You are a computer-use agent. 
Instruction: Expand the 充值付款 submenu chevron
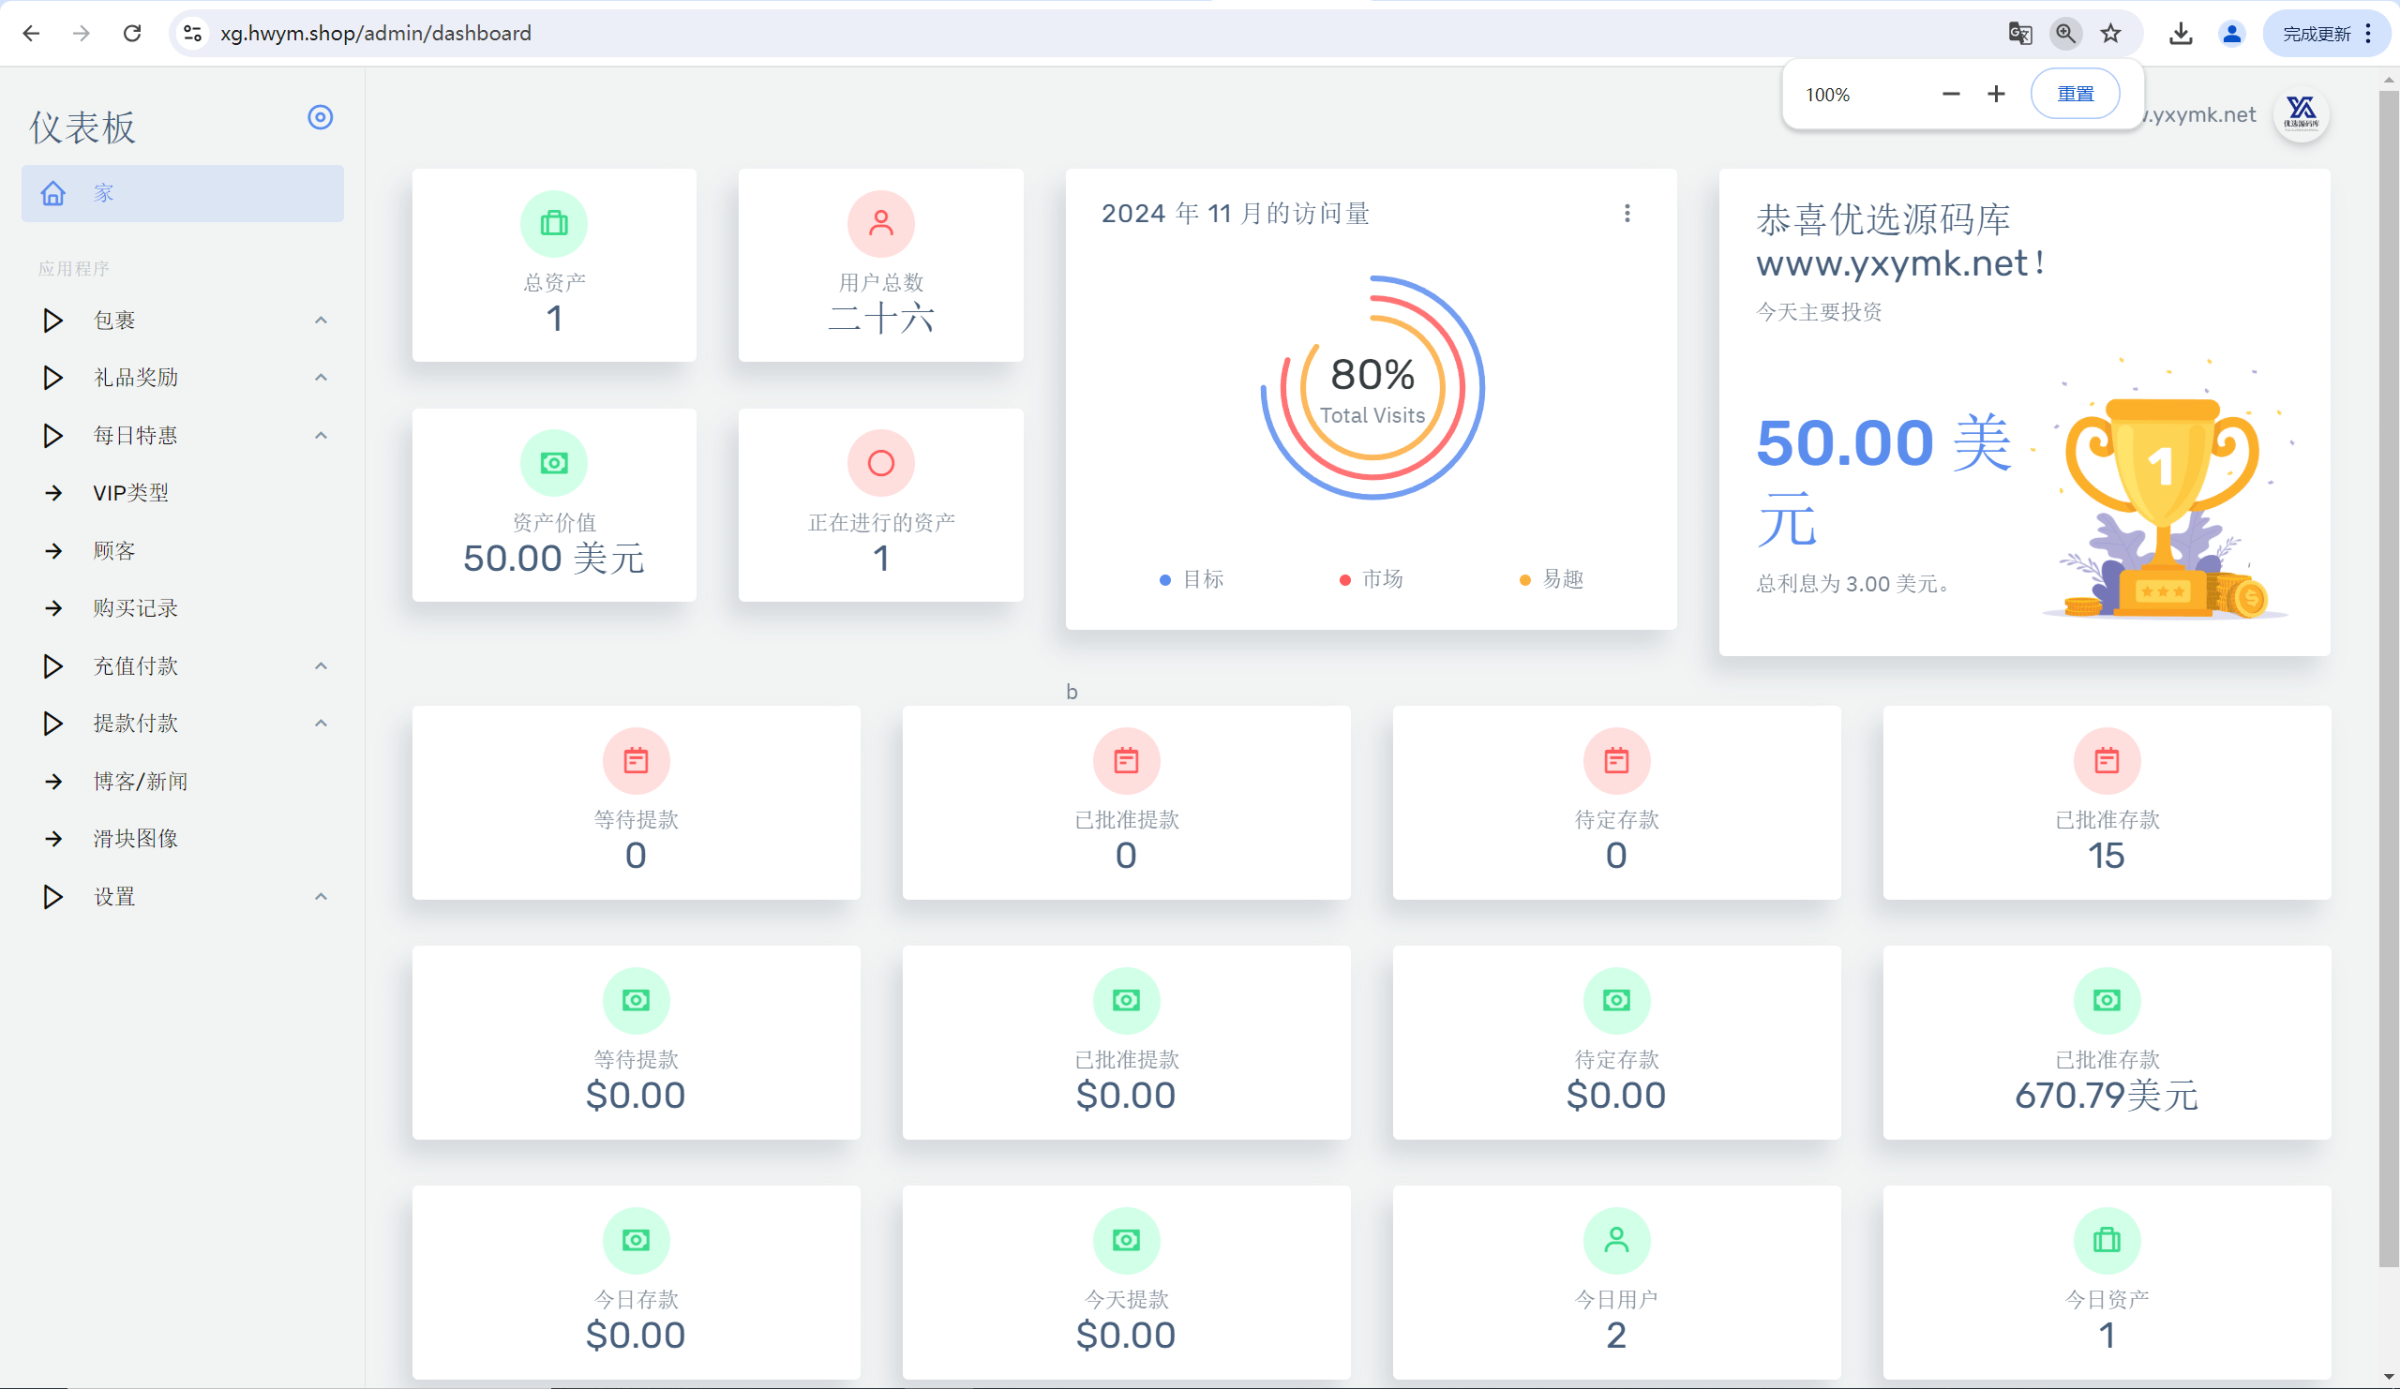[321, 666]
